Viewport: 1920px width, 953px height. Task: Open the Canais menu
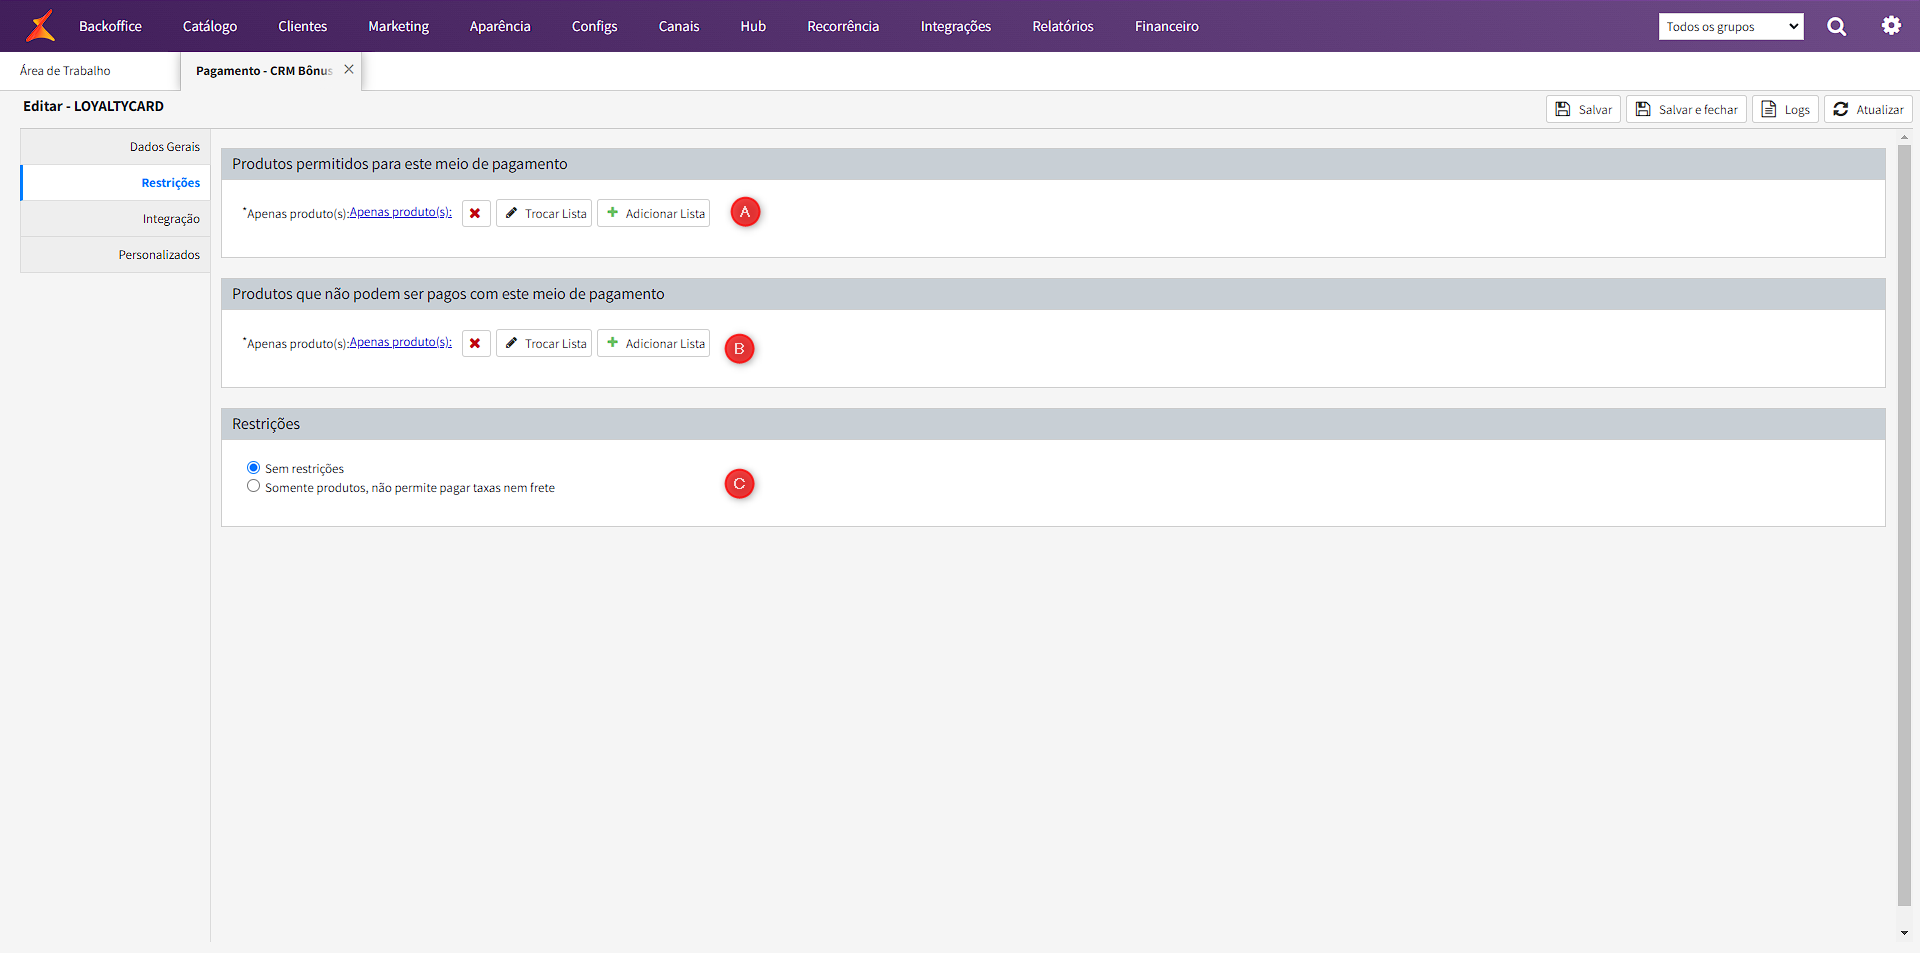(x=679, y=26)
